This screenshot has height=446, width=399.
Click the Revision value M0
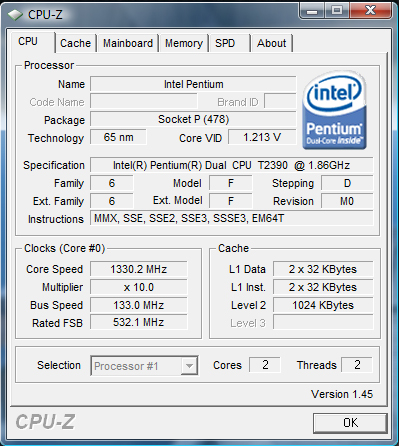pyautogui.click(x=347, y=201)
